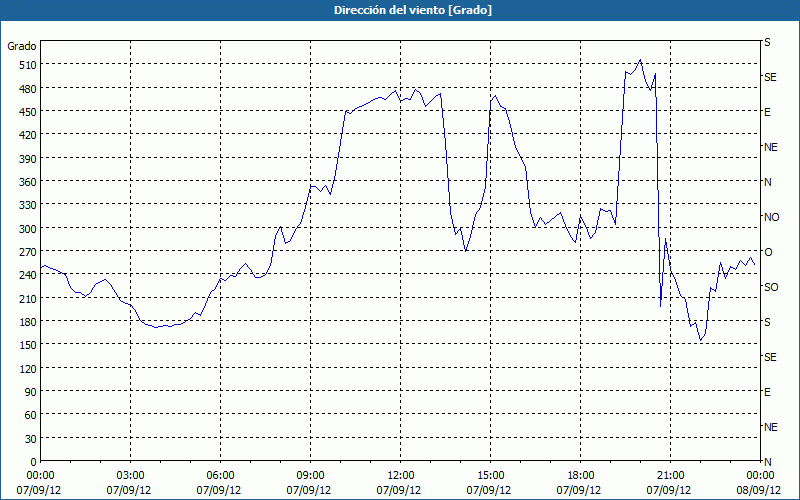Click the 210 degree axis label
This screenshot has height=500, width=800.
coord(28,298)
